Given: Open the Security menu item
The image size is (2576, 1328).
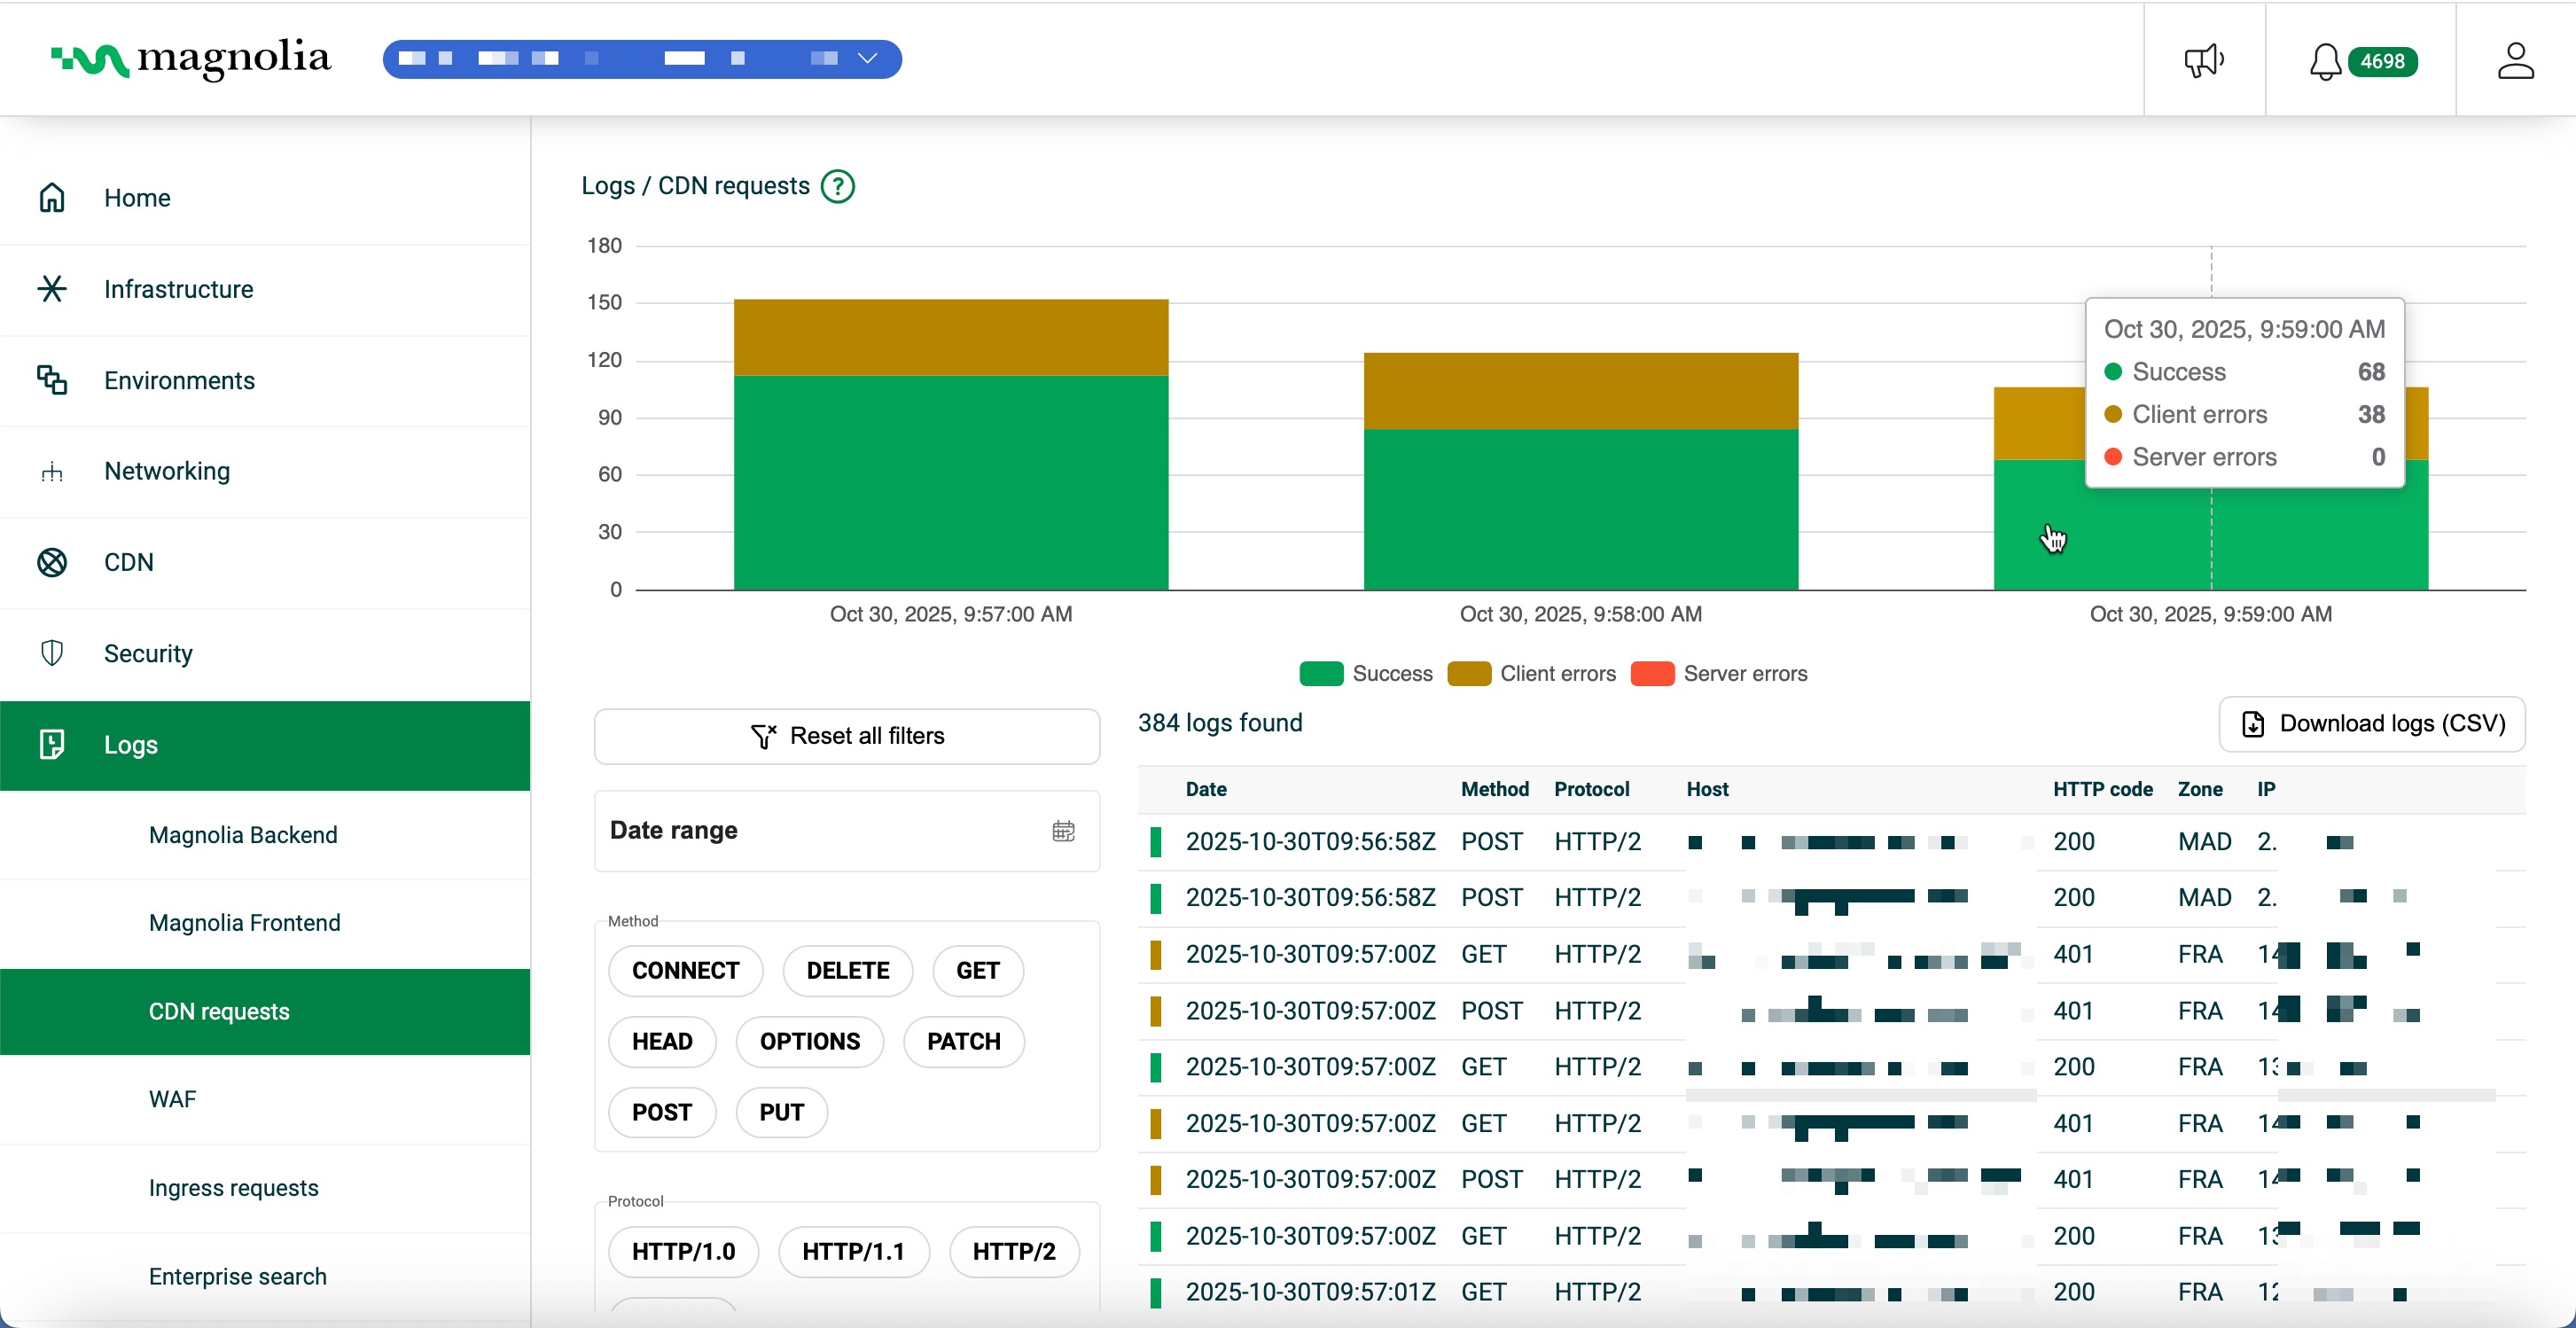Looking at the screenshot, I should (265, 653).
